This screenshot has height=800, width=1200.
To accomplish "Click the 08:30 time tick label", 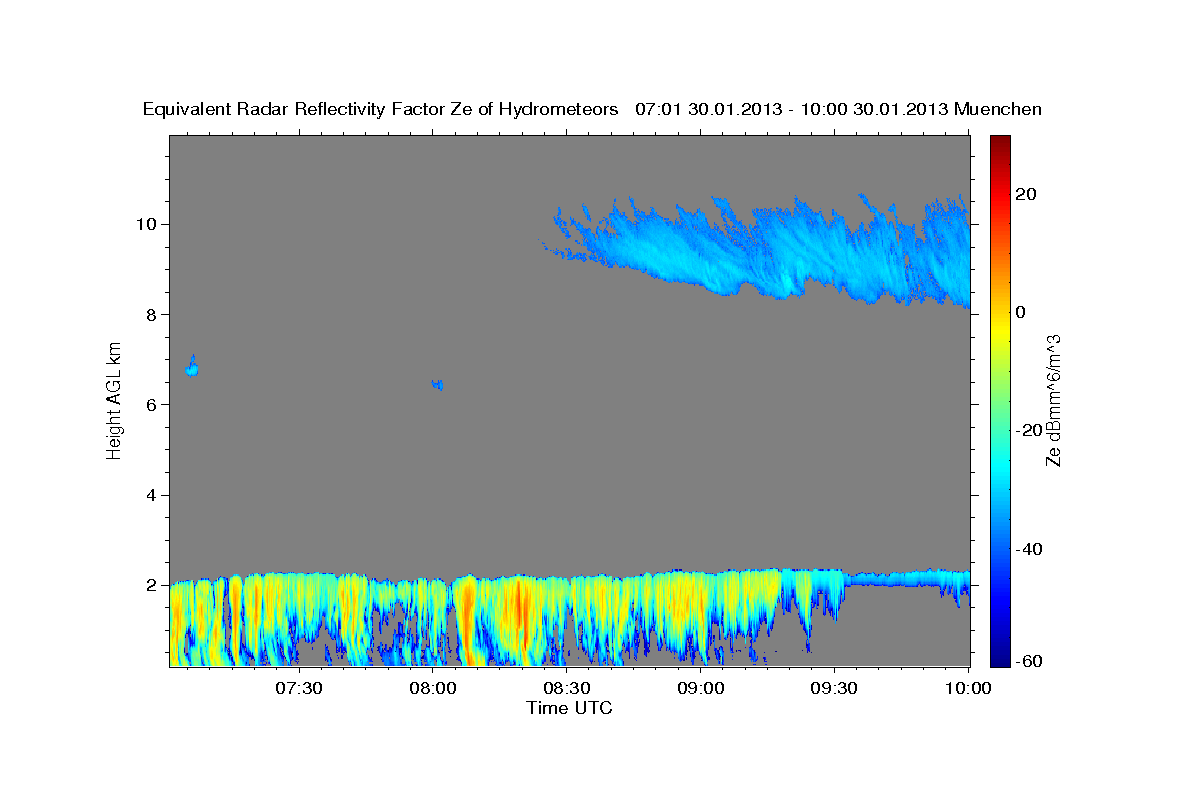I will pos(567,688).
